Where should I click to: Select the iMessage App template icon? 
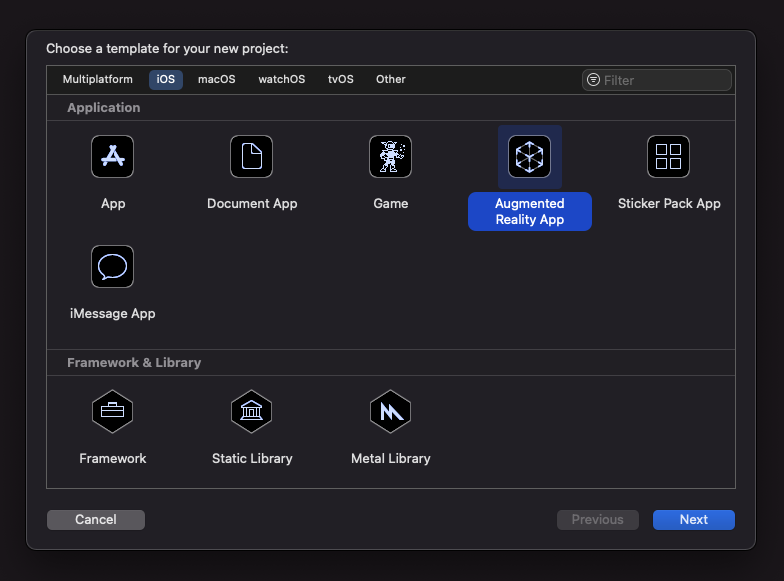pyautogui.click(x=112, y=267)
